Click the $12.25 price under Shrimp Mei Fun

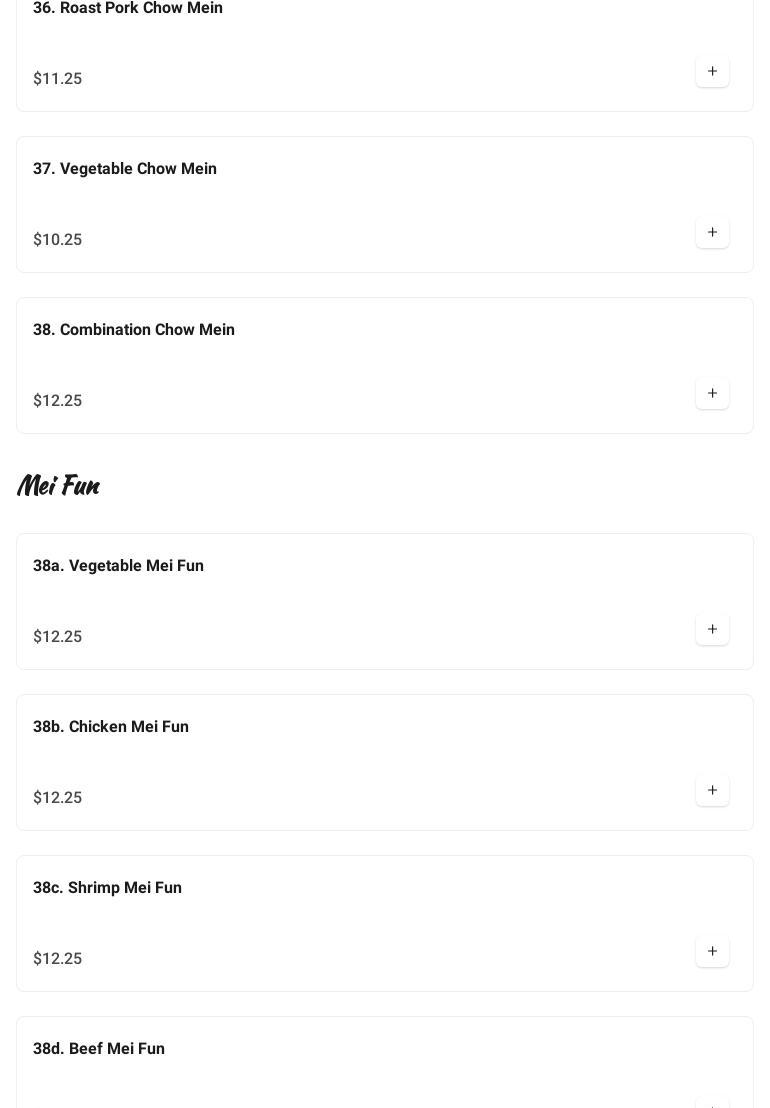coord(58,959)
